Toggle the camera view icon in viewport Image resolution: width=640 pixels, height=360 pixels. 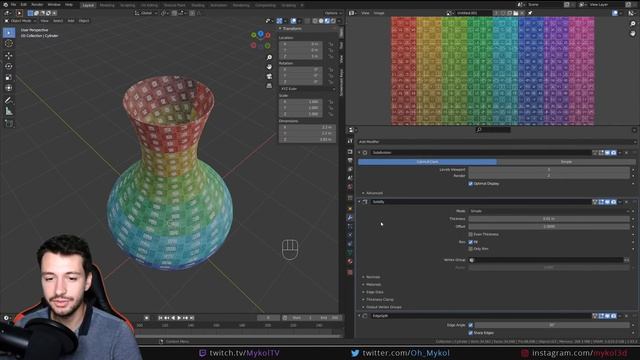(269, 76)
